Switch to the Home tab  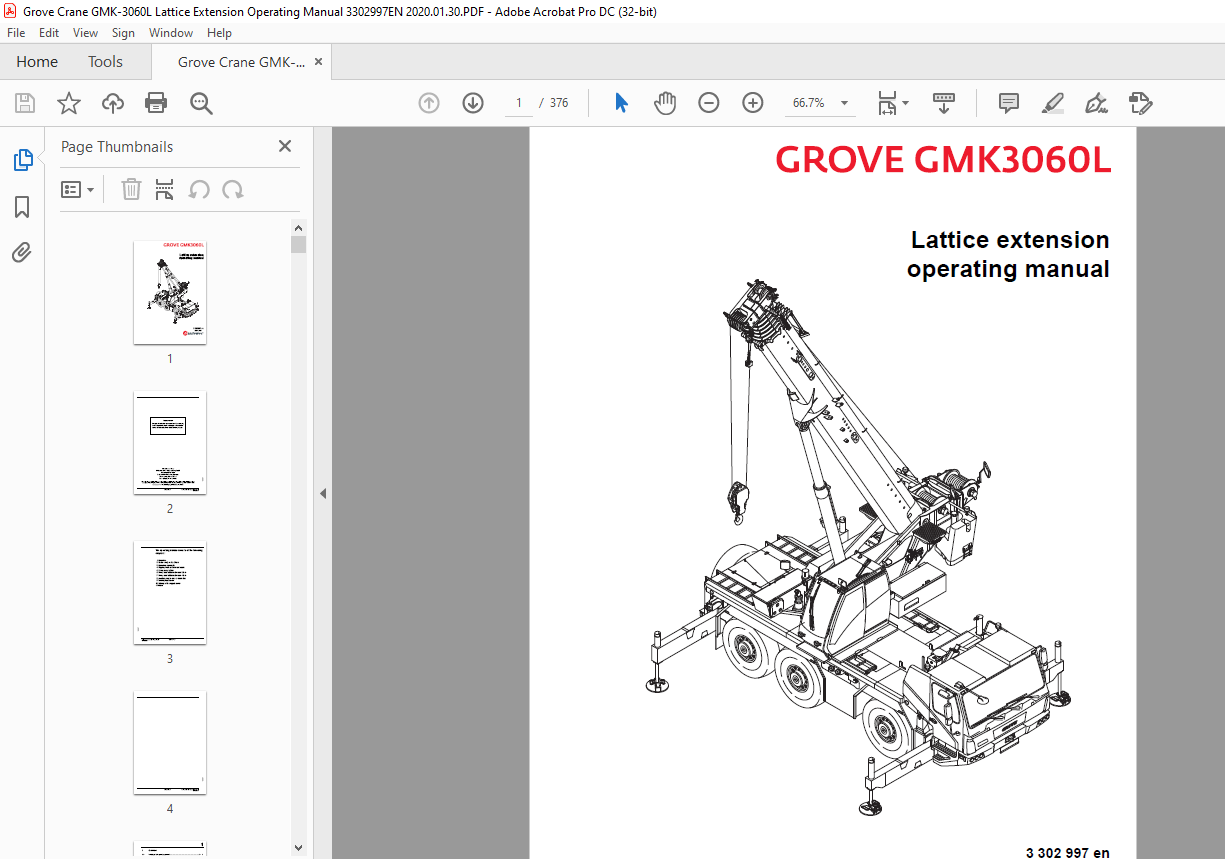(x=37, y=62)
